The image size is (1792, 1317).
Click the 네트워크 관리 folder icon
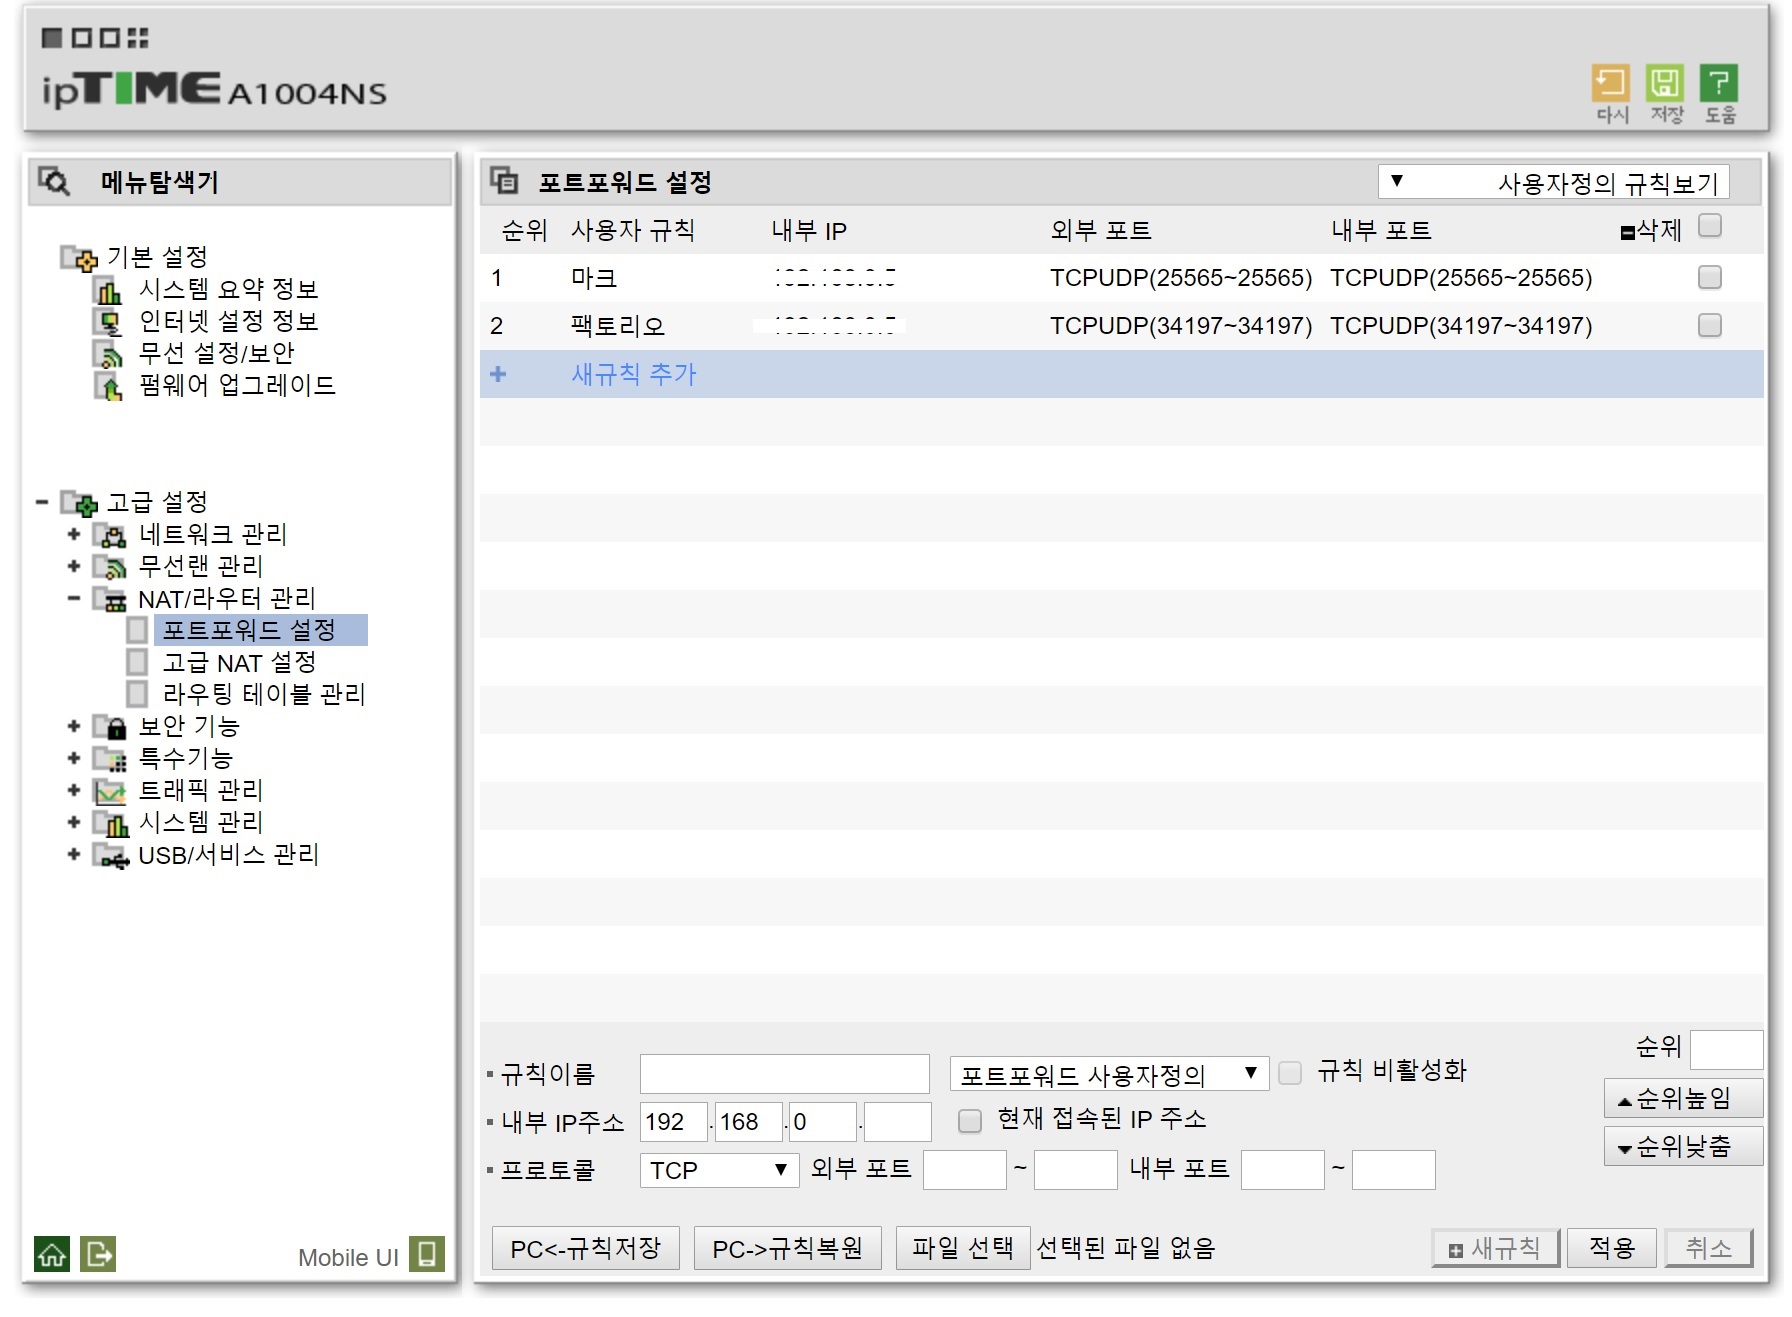pos(109,535)
